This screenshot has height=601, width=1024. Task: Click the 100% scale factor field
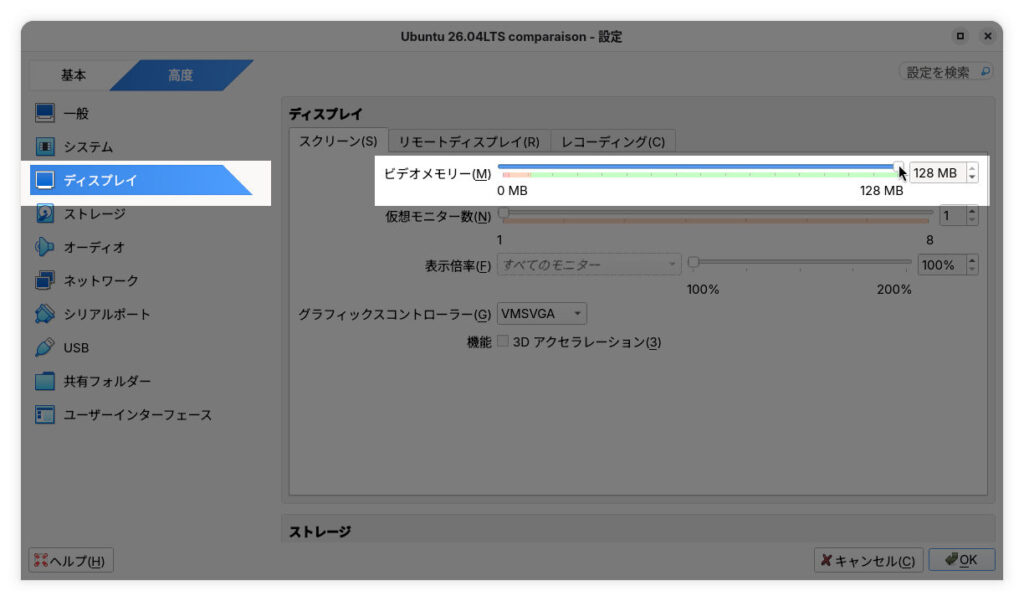click(x=942, y=265)
